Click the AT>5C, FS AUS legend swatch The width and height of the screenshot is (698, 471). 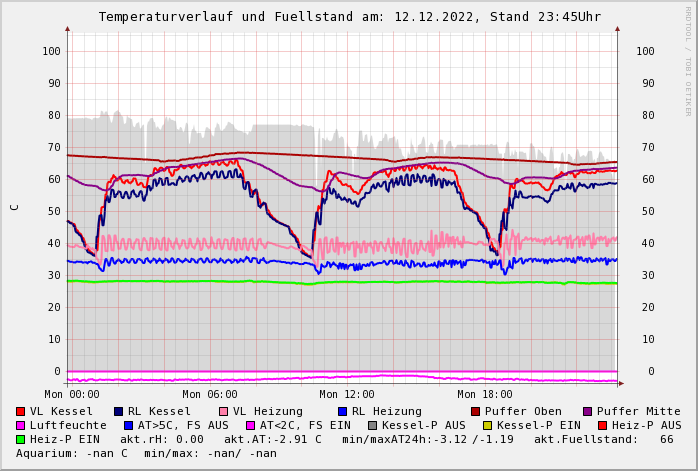128,426
